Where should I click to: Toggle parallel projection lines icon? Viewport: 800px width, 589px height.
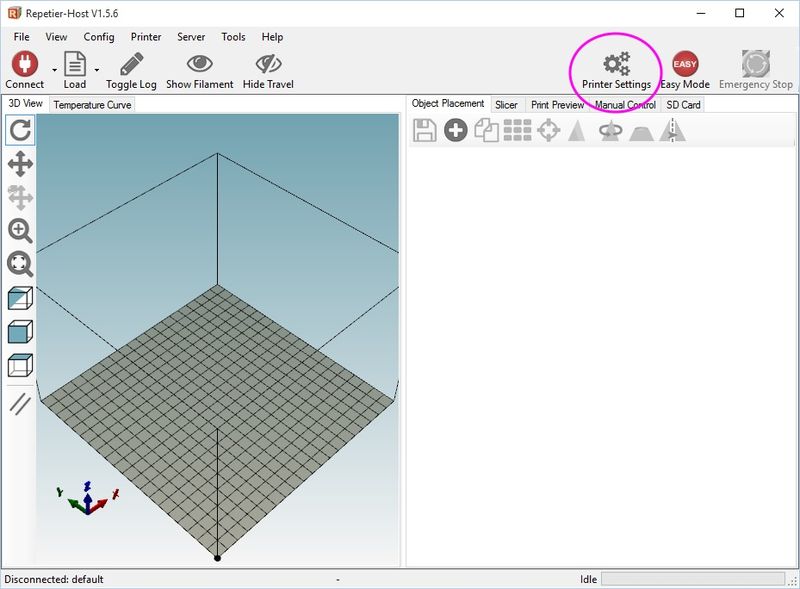point(20,404)
